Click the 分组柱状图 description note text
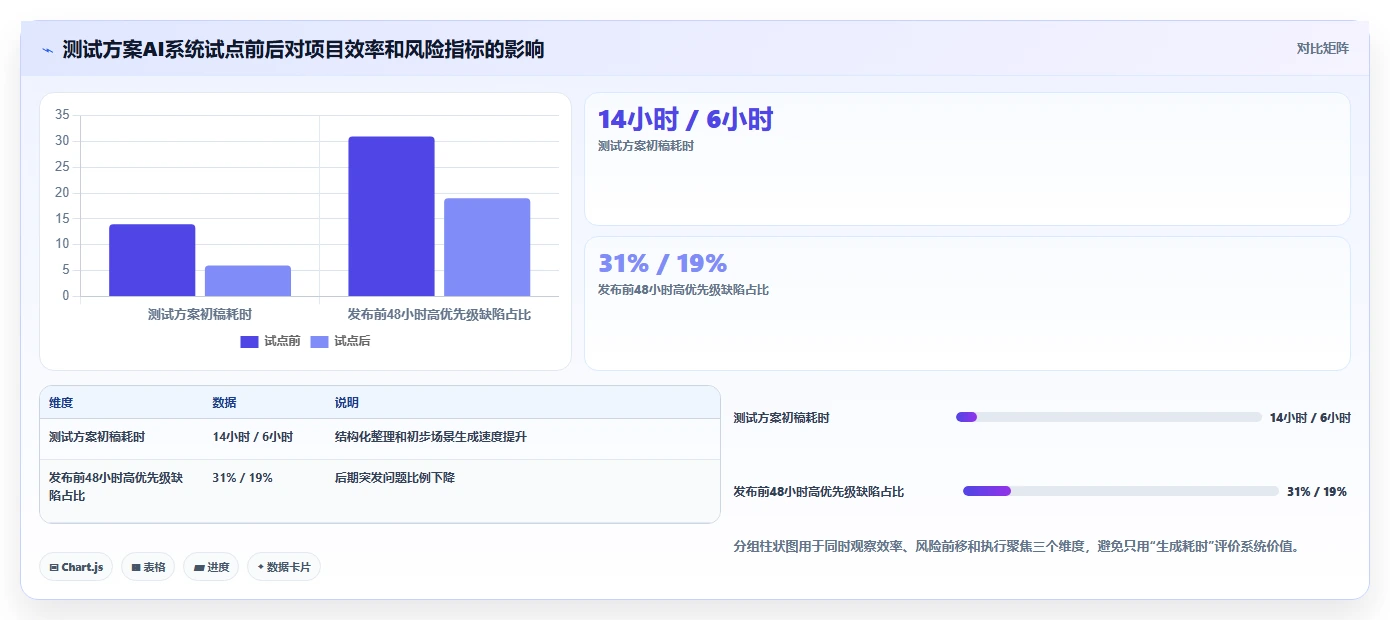 tap(1016, 547)
